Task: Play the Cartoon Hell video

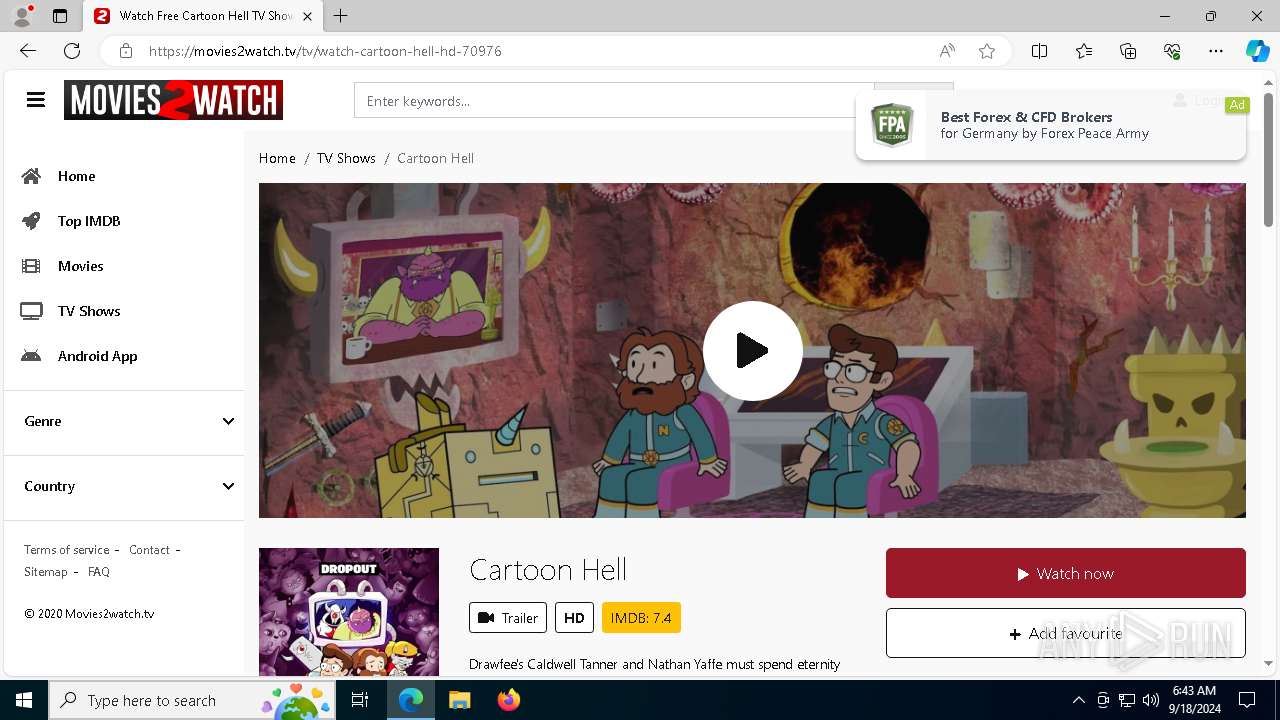Action: 752,351
